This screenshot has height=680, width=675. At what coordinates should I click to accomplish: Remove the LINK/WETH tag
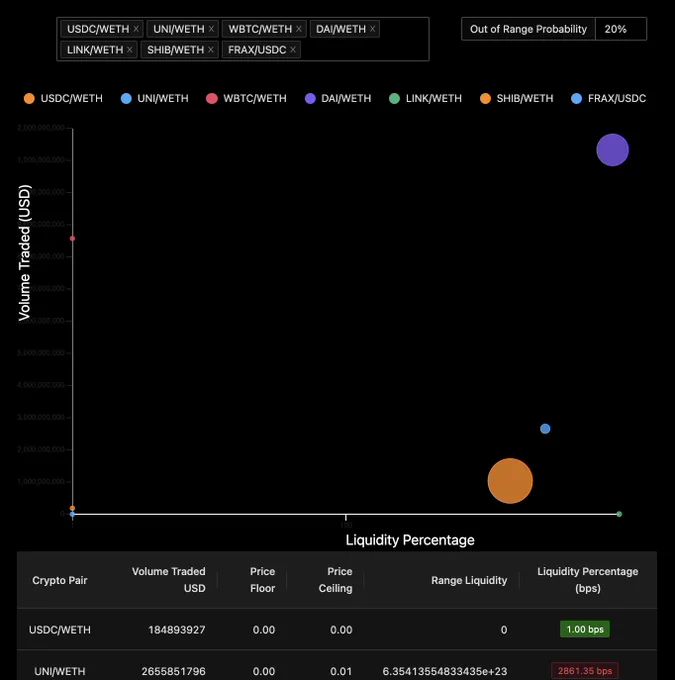click(130, 50)
